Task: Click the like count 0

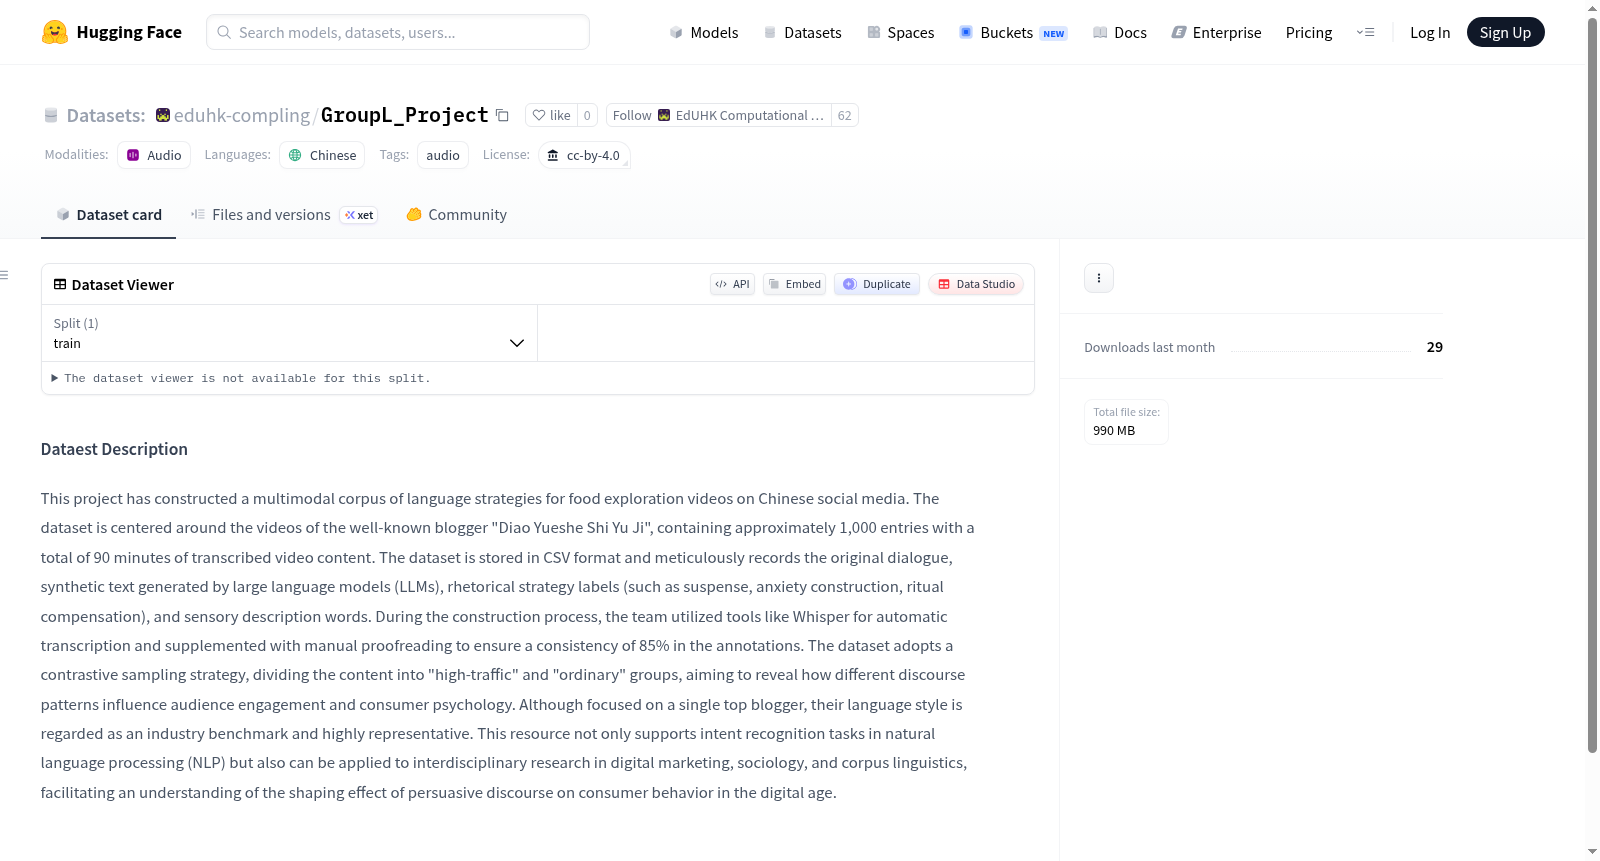Action: click(x=587, y=116)
